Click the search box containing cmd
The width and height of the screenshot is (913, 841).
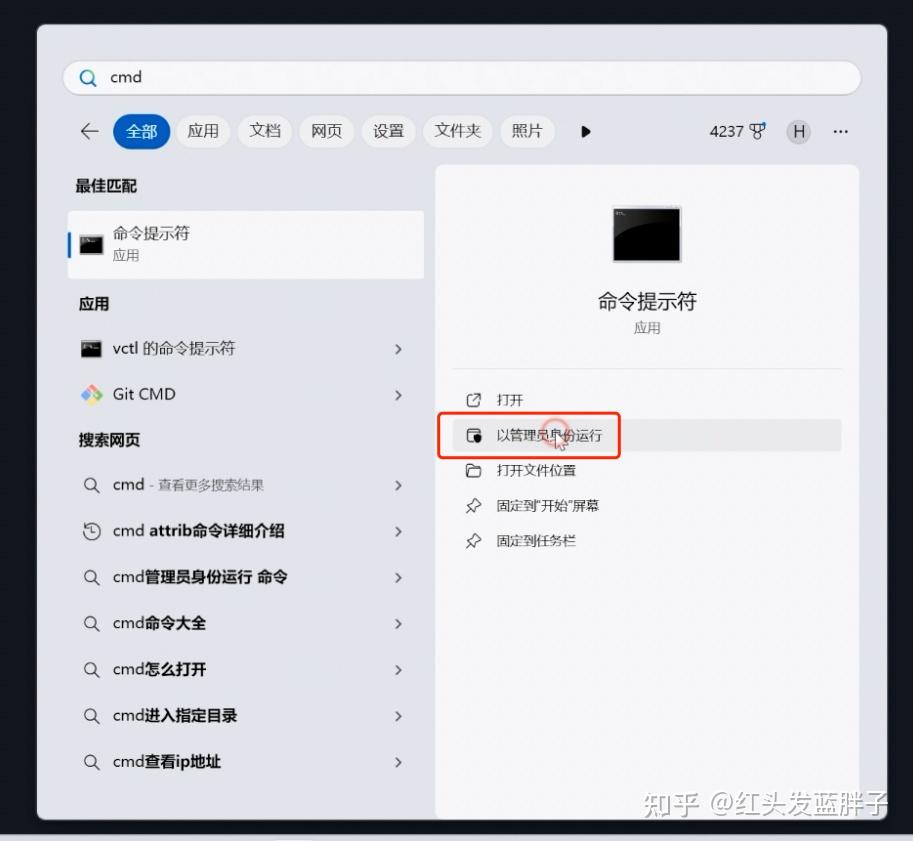click(x=461, y=77)
